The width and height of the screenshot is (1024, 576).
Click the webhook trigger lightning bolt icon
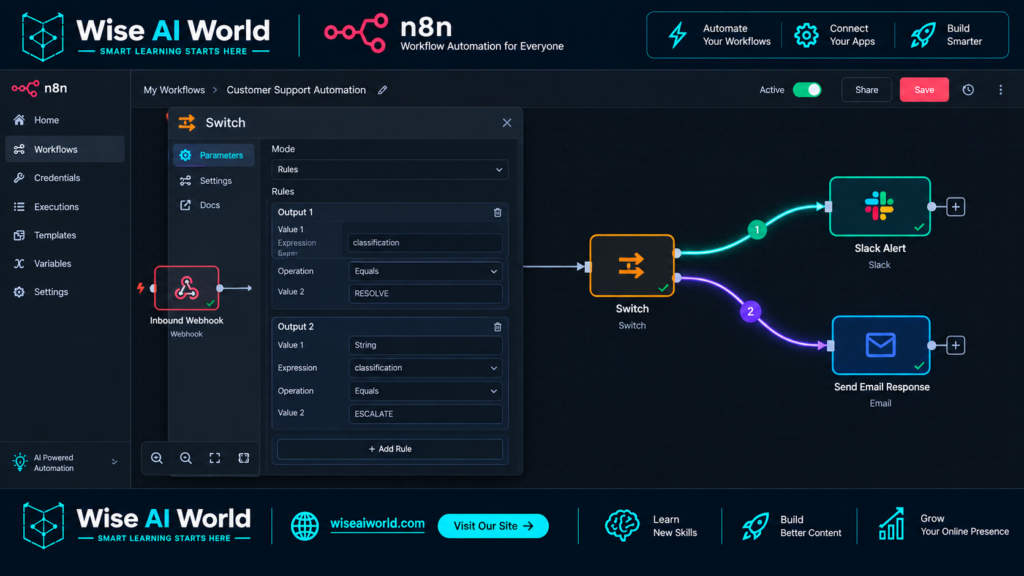coord(140,287)
